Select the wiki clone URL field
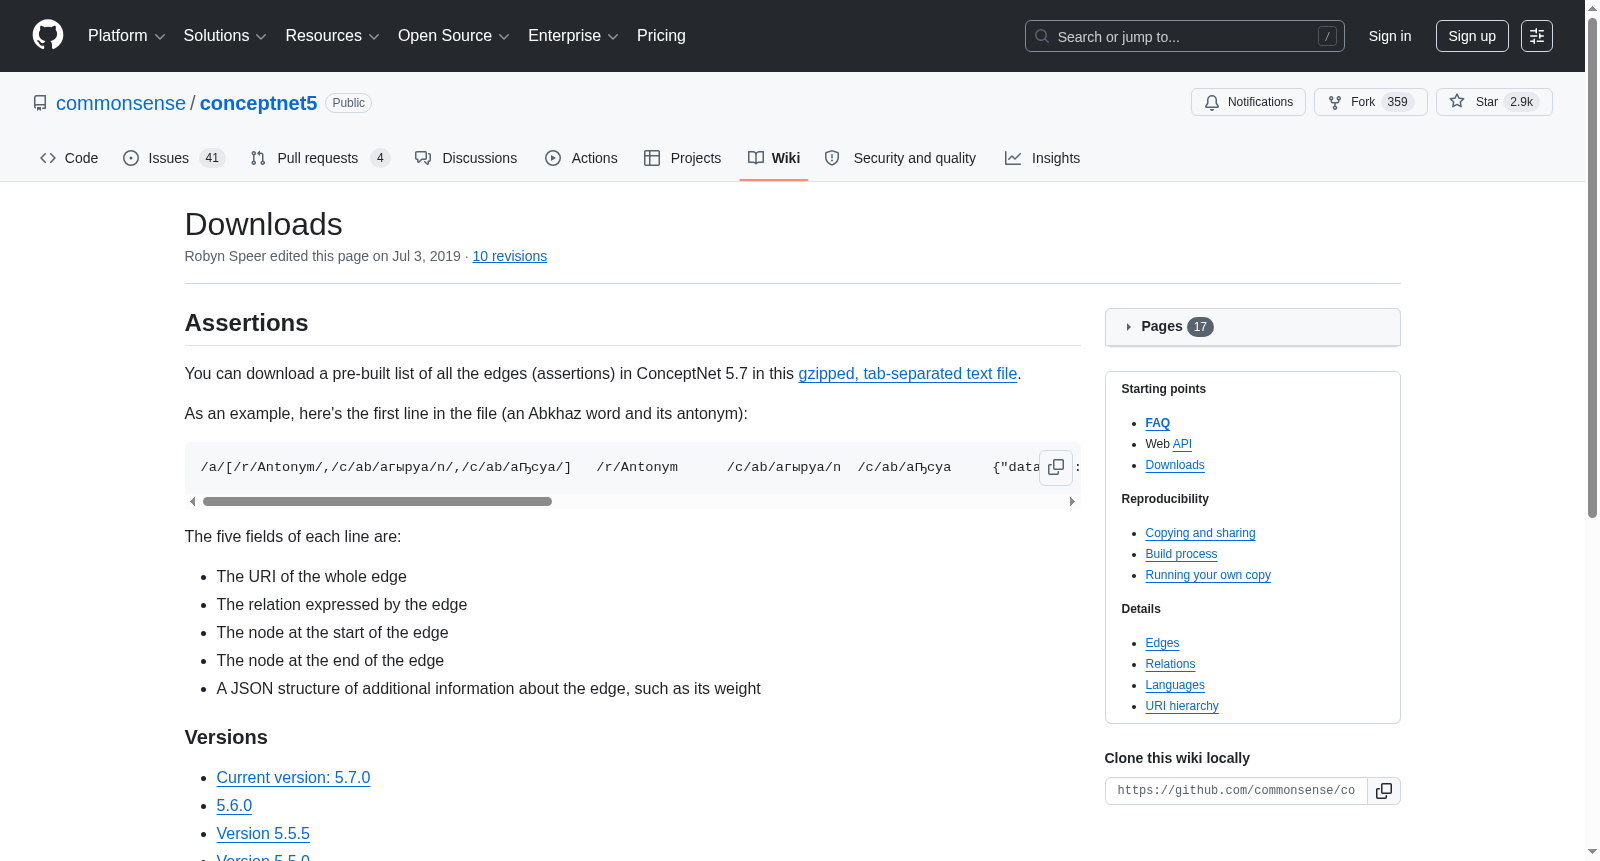 1236,791
